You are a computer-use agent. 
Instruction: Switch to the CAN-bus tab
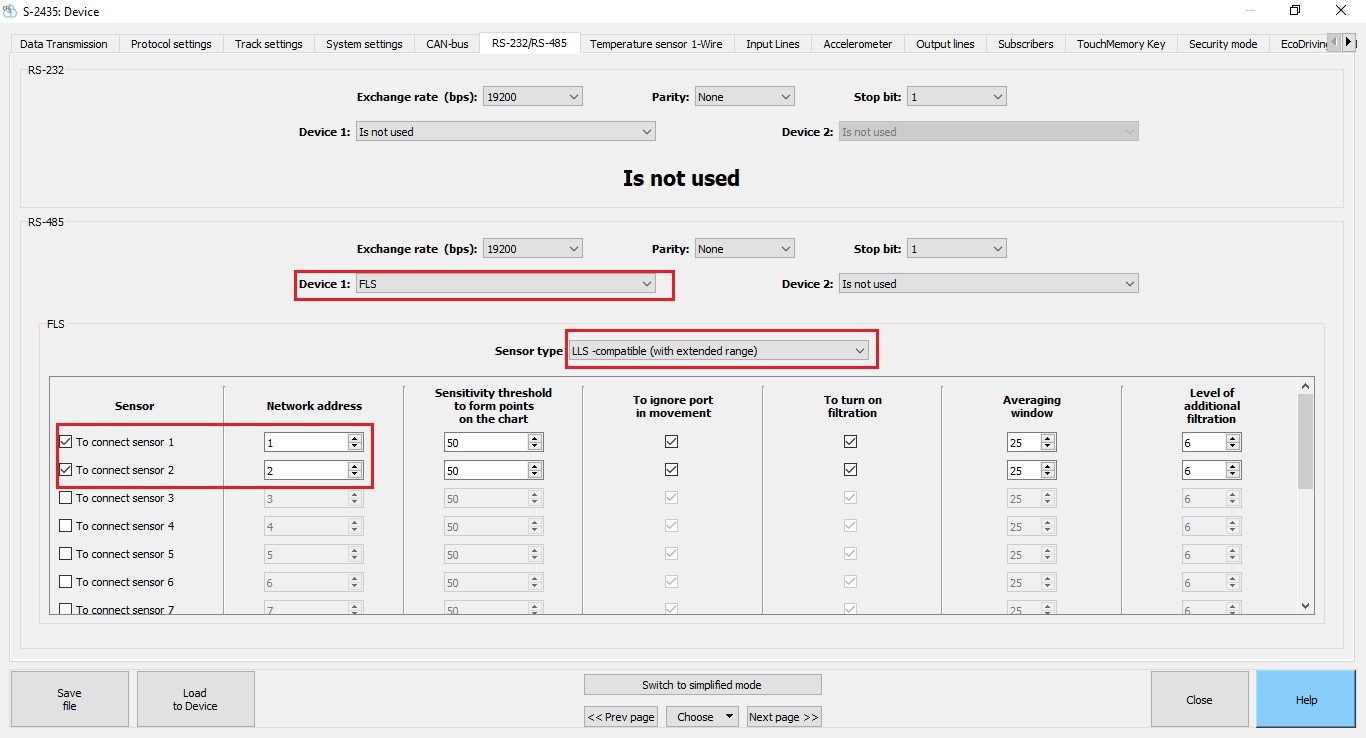[x=446, y=44]
